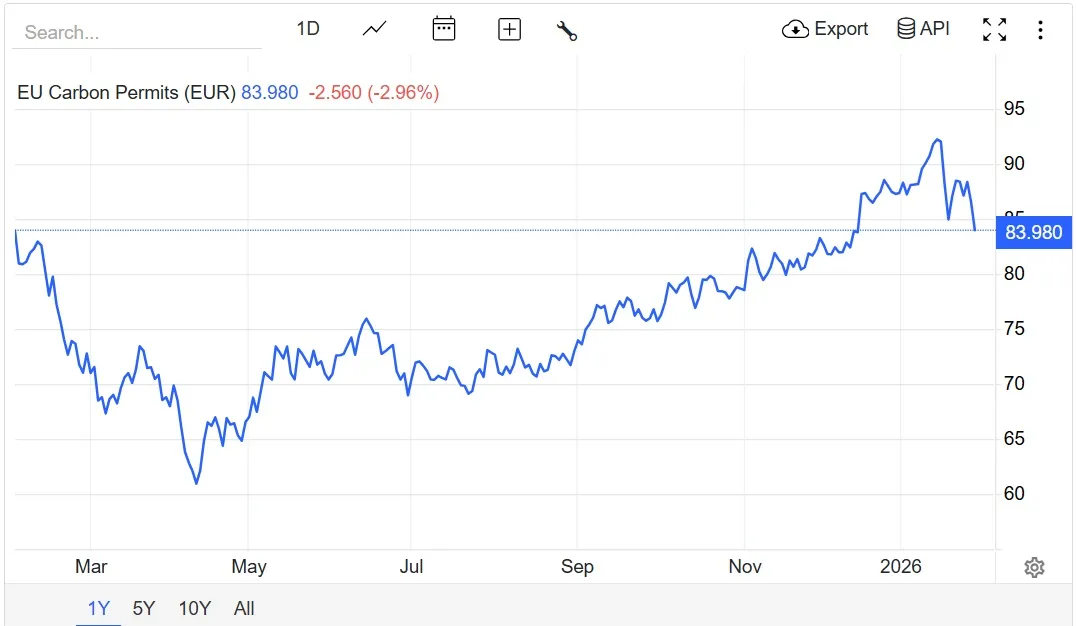Open the API data icon

[x=905, y=28]
